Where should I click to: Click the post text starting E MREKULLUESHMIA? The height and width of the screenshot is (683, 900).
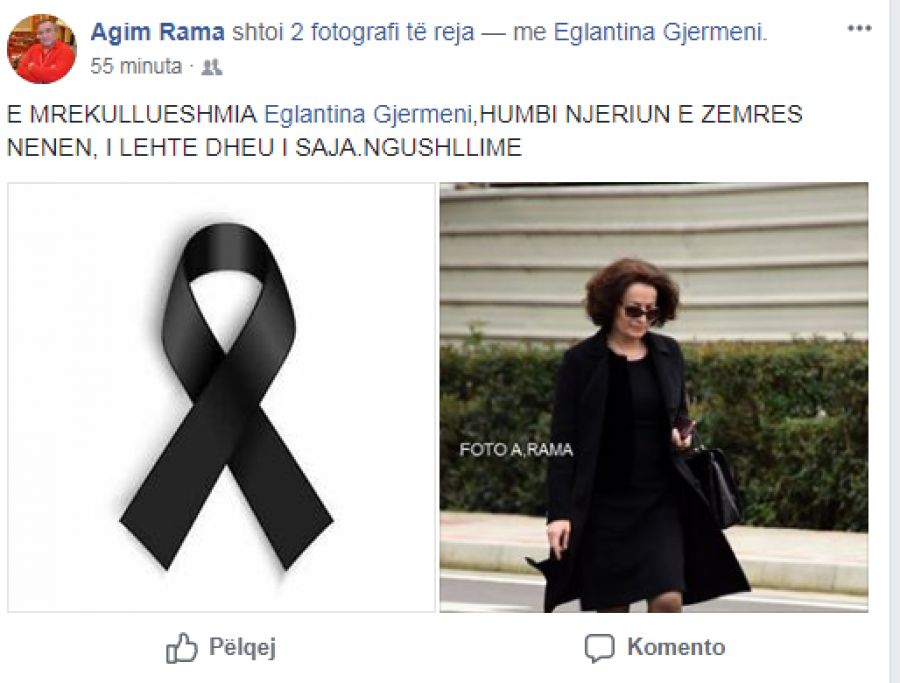[x=404, y=131]
